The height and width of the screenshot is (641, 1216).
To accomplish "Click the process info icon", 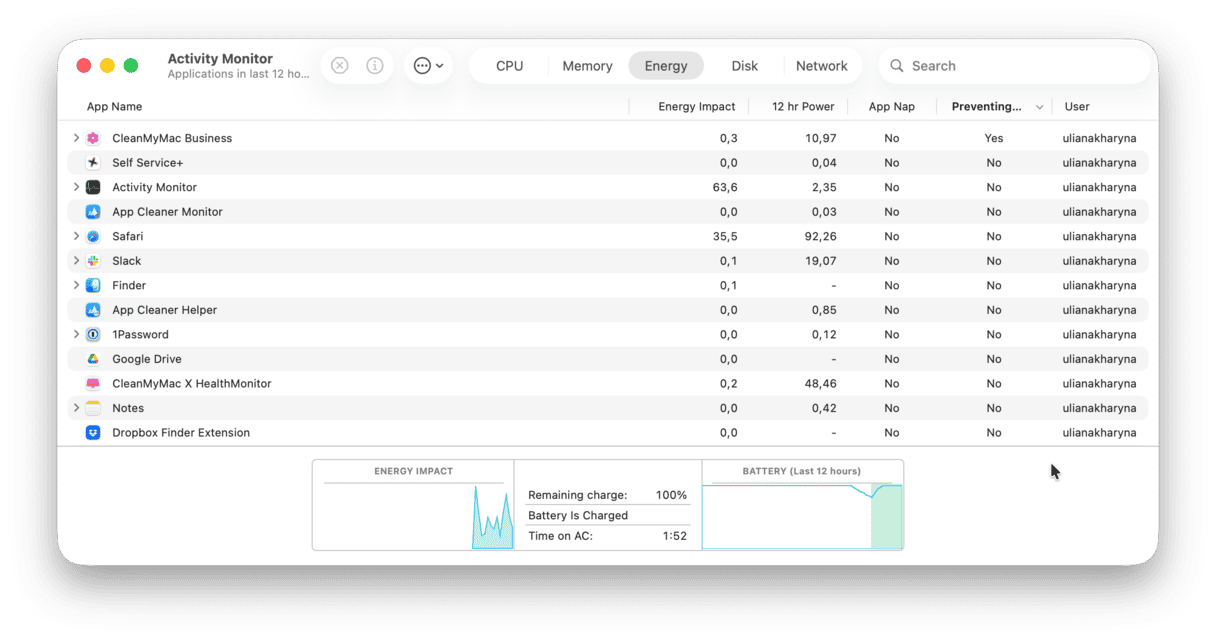I will pyautogui.click(x=375, y=66).
